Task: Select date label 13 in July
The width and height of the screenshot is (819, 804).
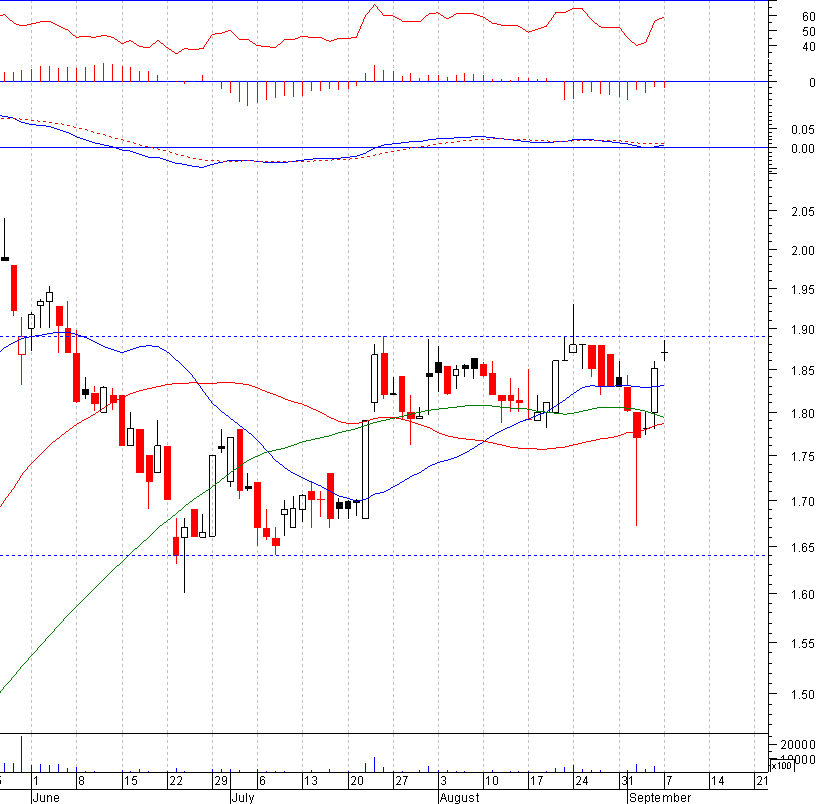Action: 310,781
